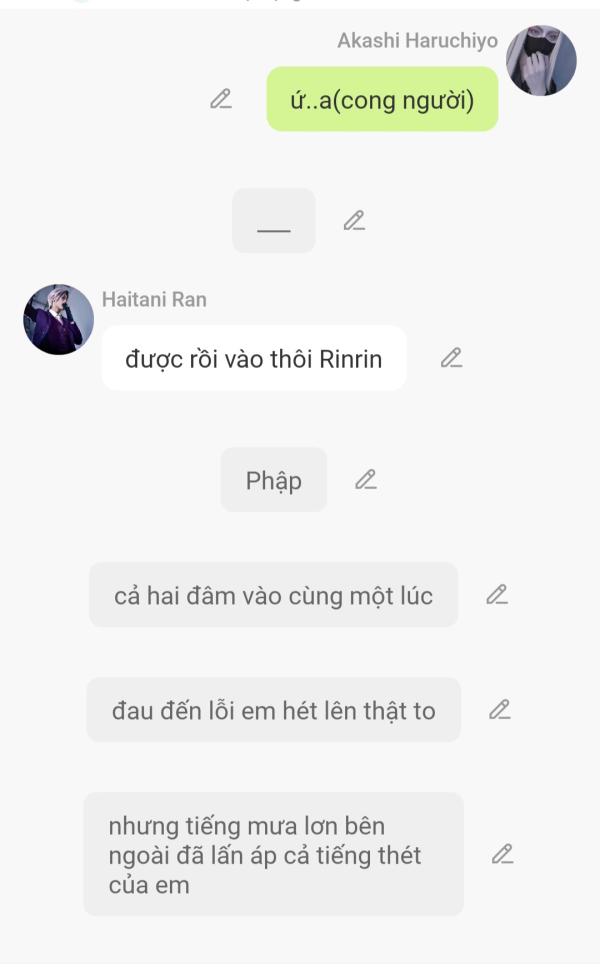Select the 'đau đến lỗi em hét lên' bubble

coord(273,710)
